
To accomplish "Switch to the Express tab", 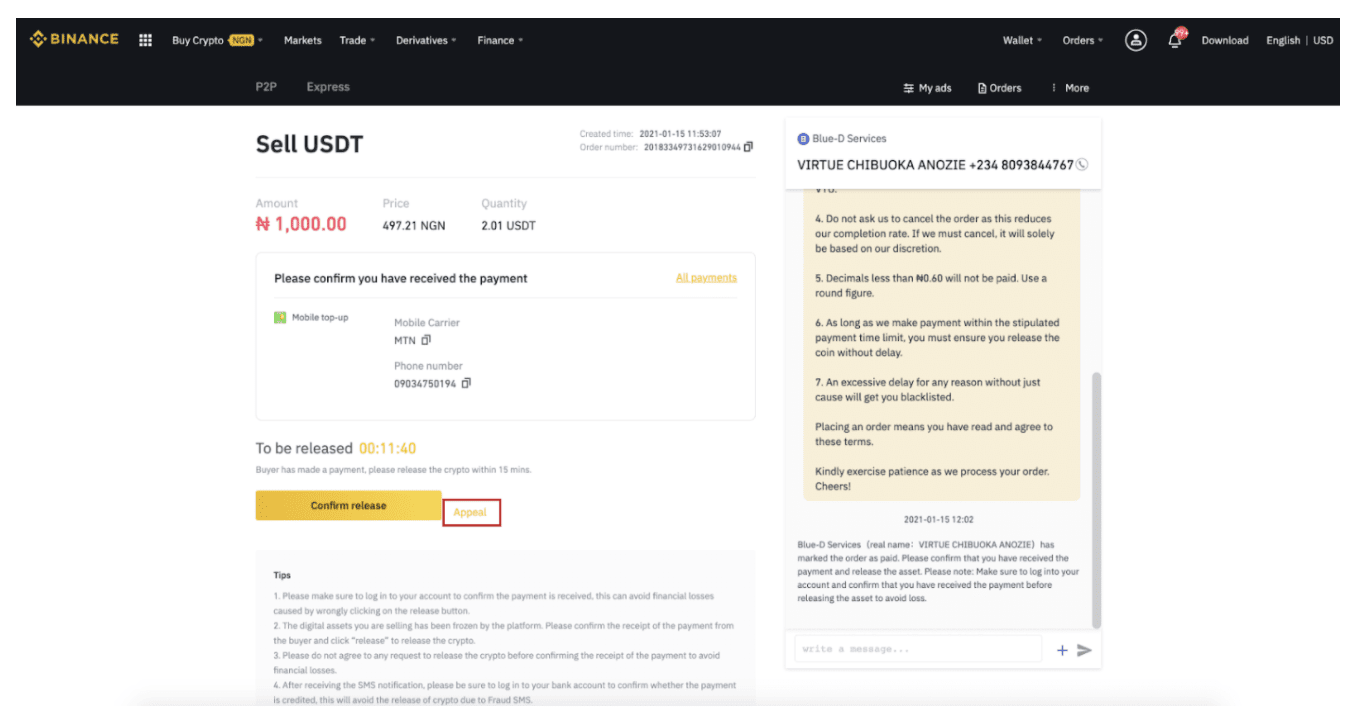I will (328, 87).
